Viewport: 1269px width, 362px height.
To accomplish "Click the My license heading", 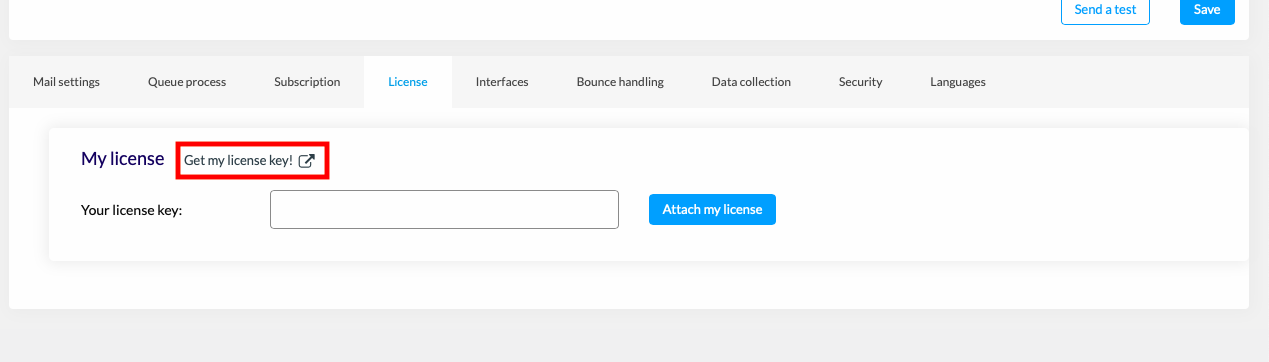I will coord(122,158).
